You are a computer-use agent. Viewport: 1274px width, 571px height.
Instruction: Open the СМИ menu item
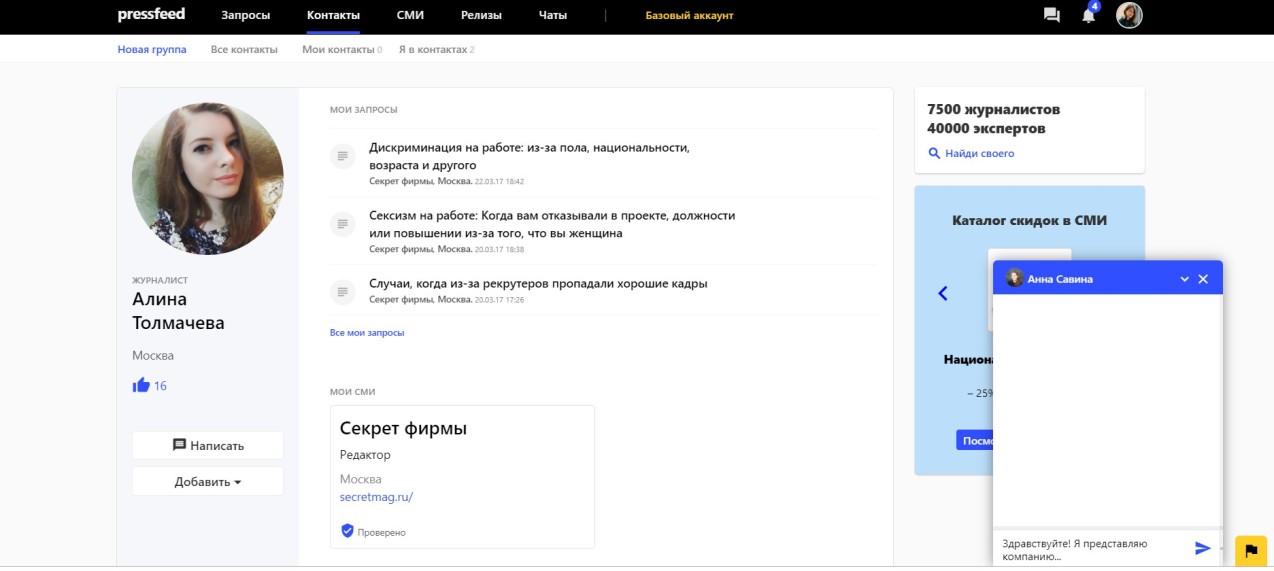pos(410,16)
